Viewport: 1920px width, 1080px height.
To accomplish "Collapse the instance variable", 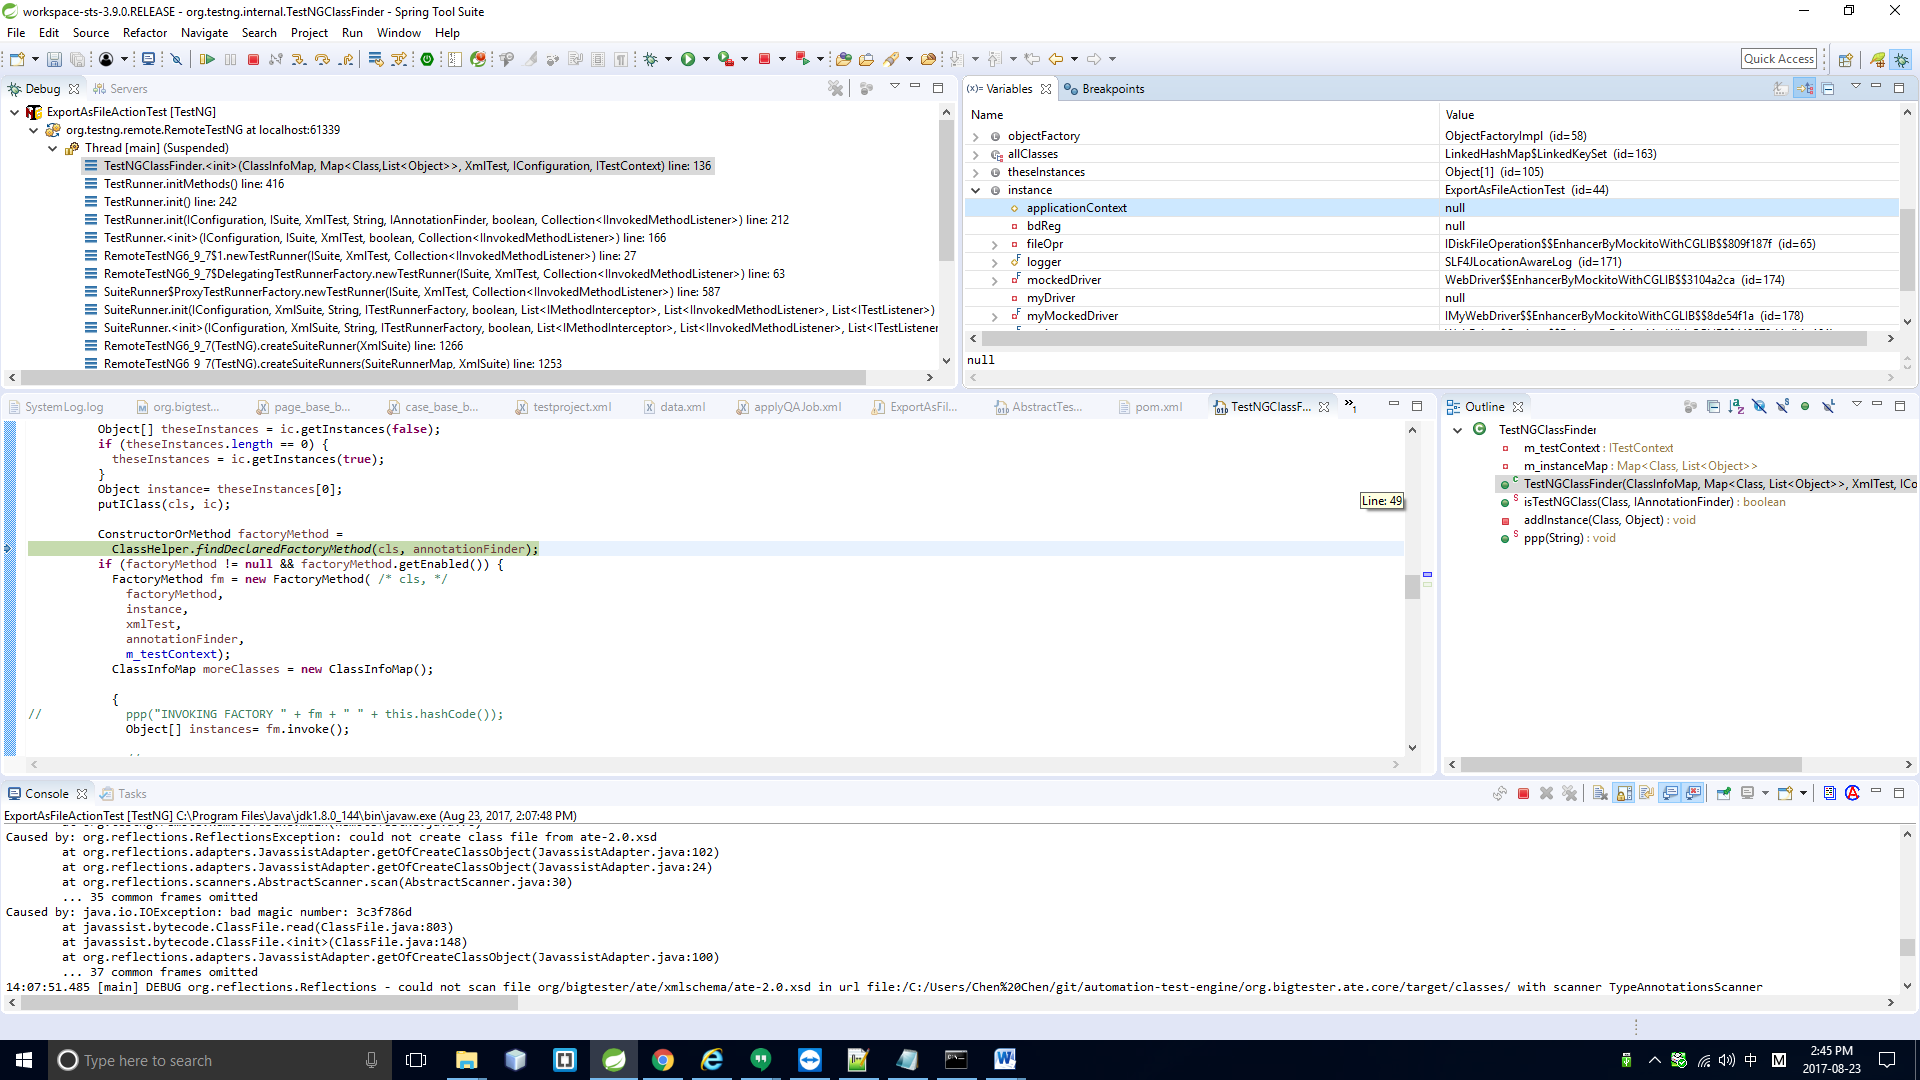I will [976, 191].
